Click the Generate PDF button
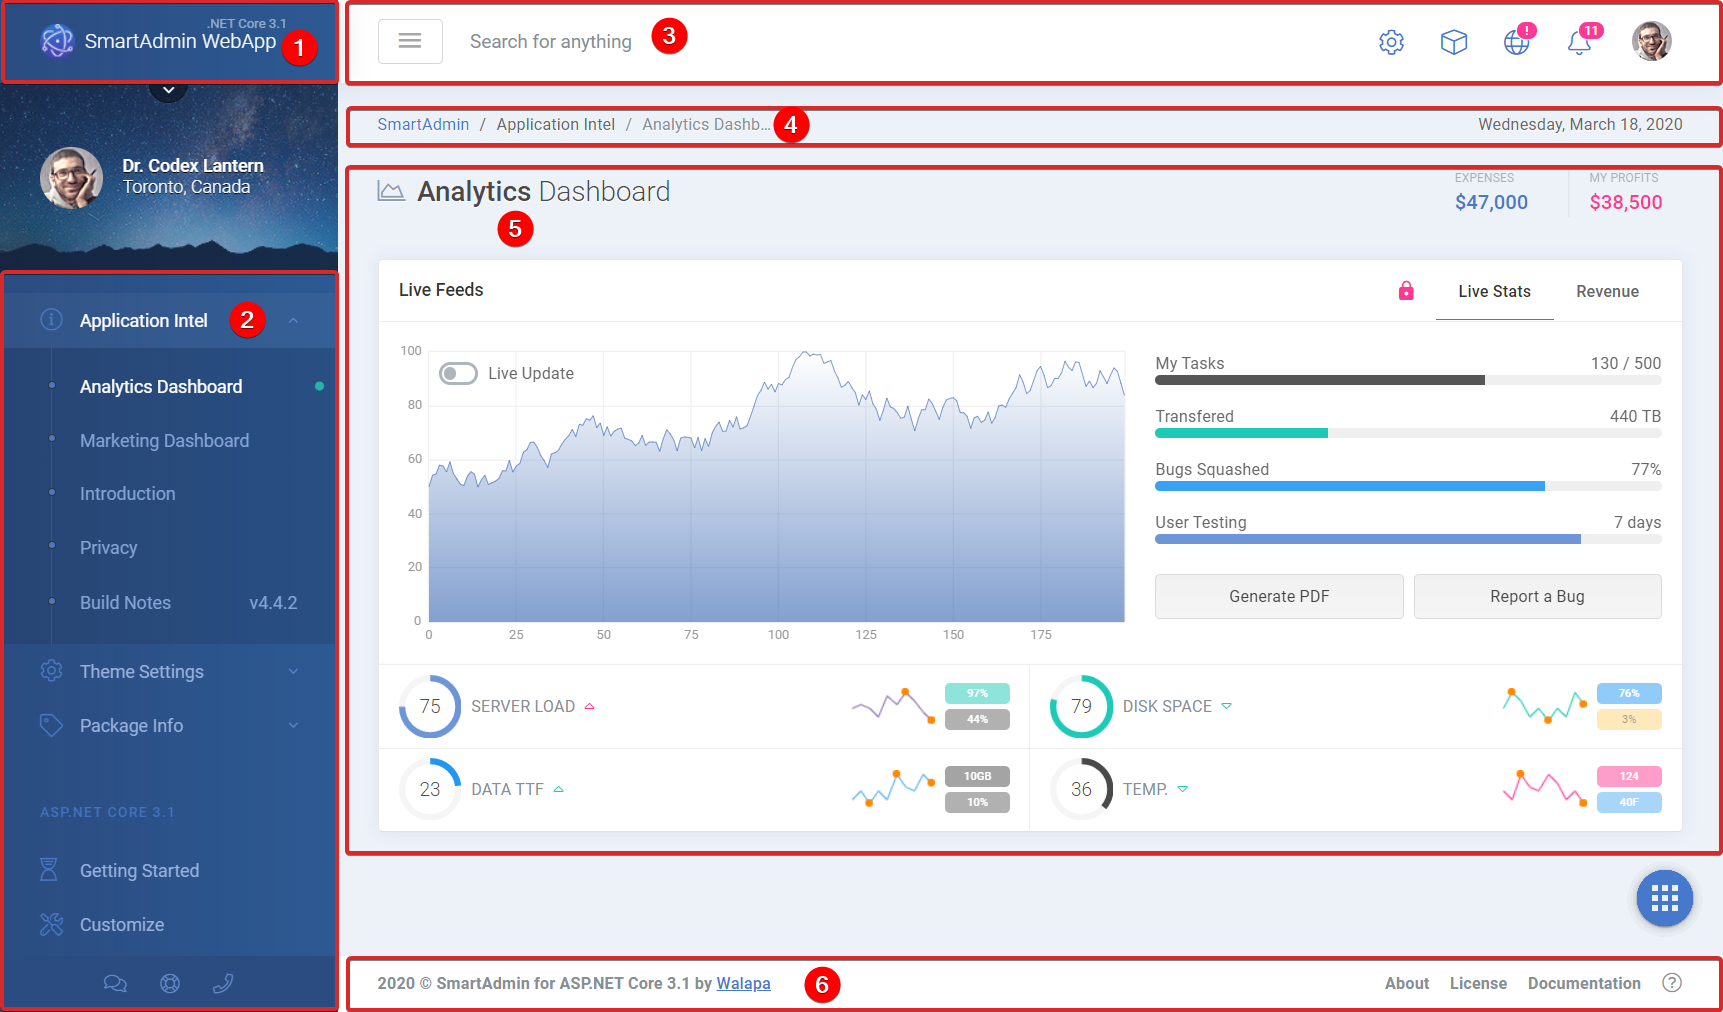Screen dimensions: 1723x1012 coord(1278,596)
